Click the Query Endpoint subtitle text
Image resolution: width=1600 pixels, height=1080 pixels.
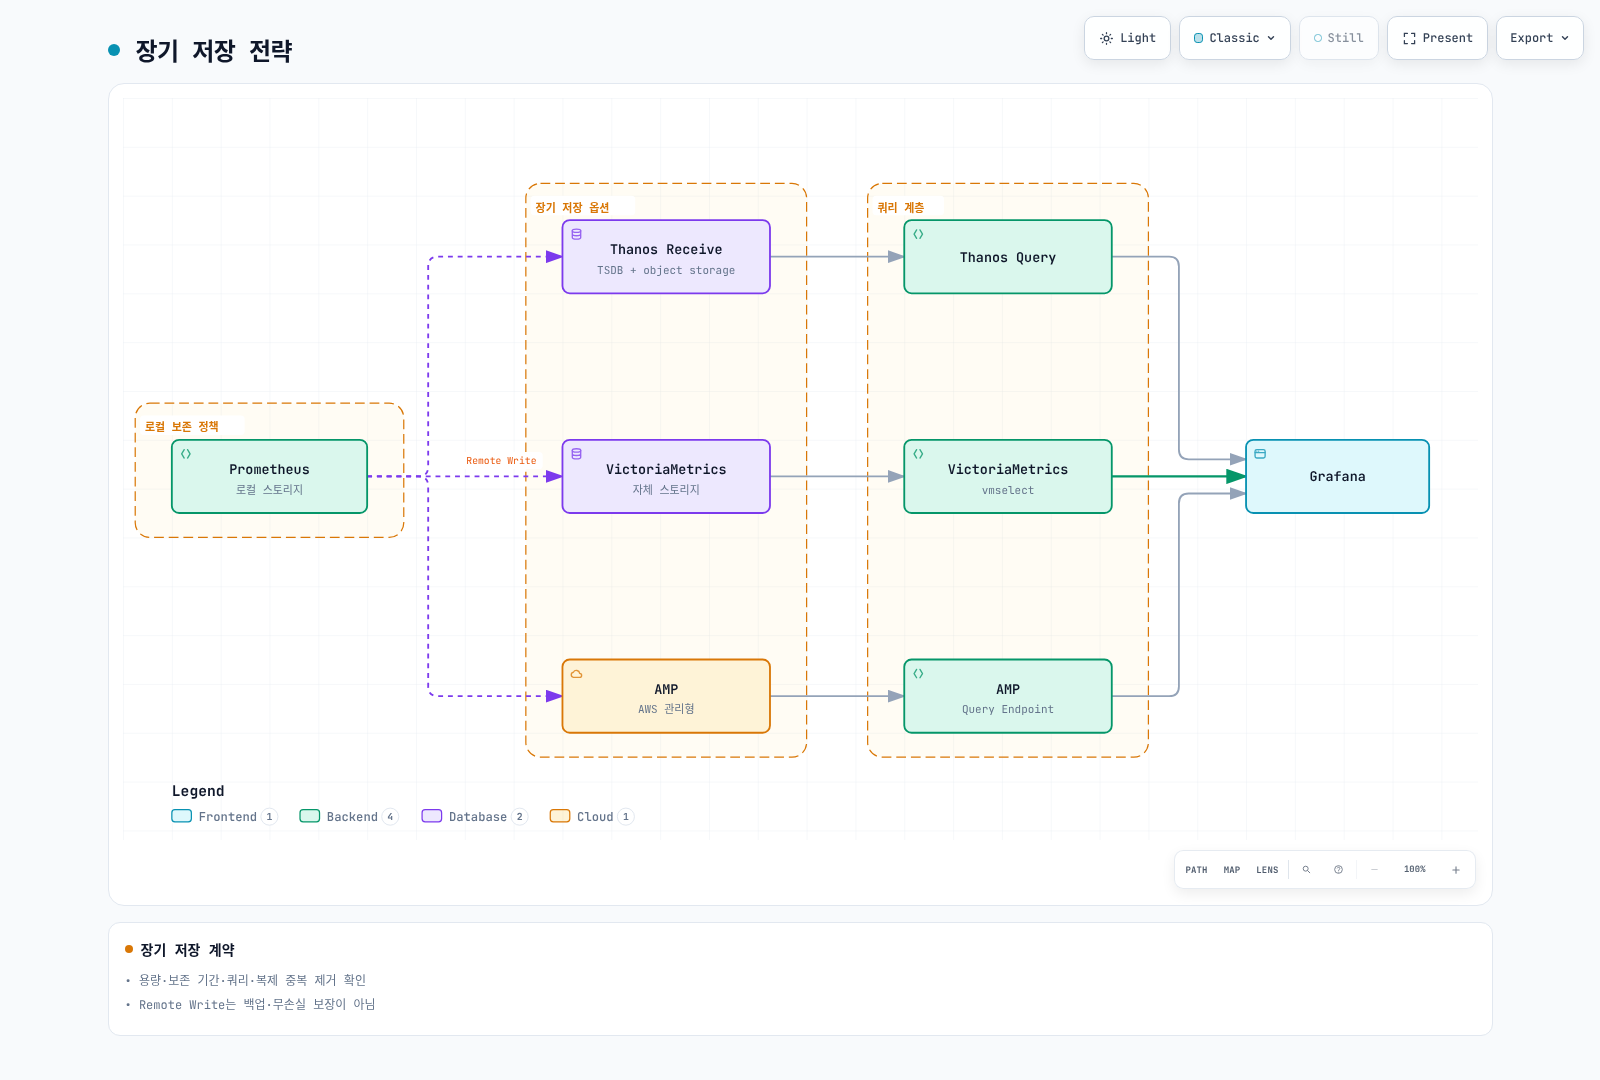pos(1008,710)
